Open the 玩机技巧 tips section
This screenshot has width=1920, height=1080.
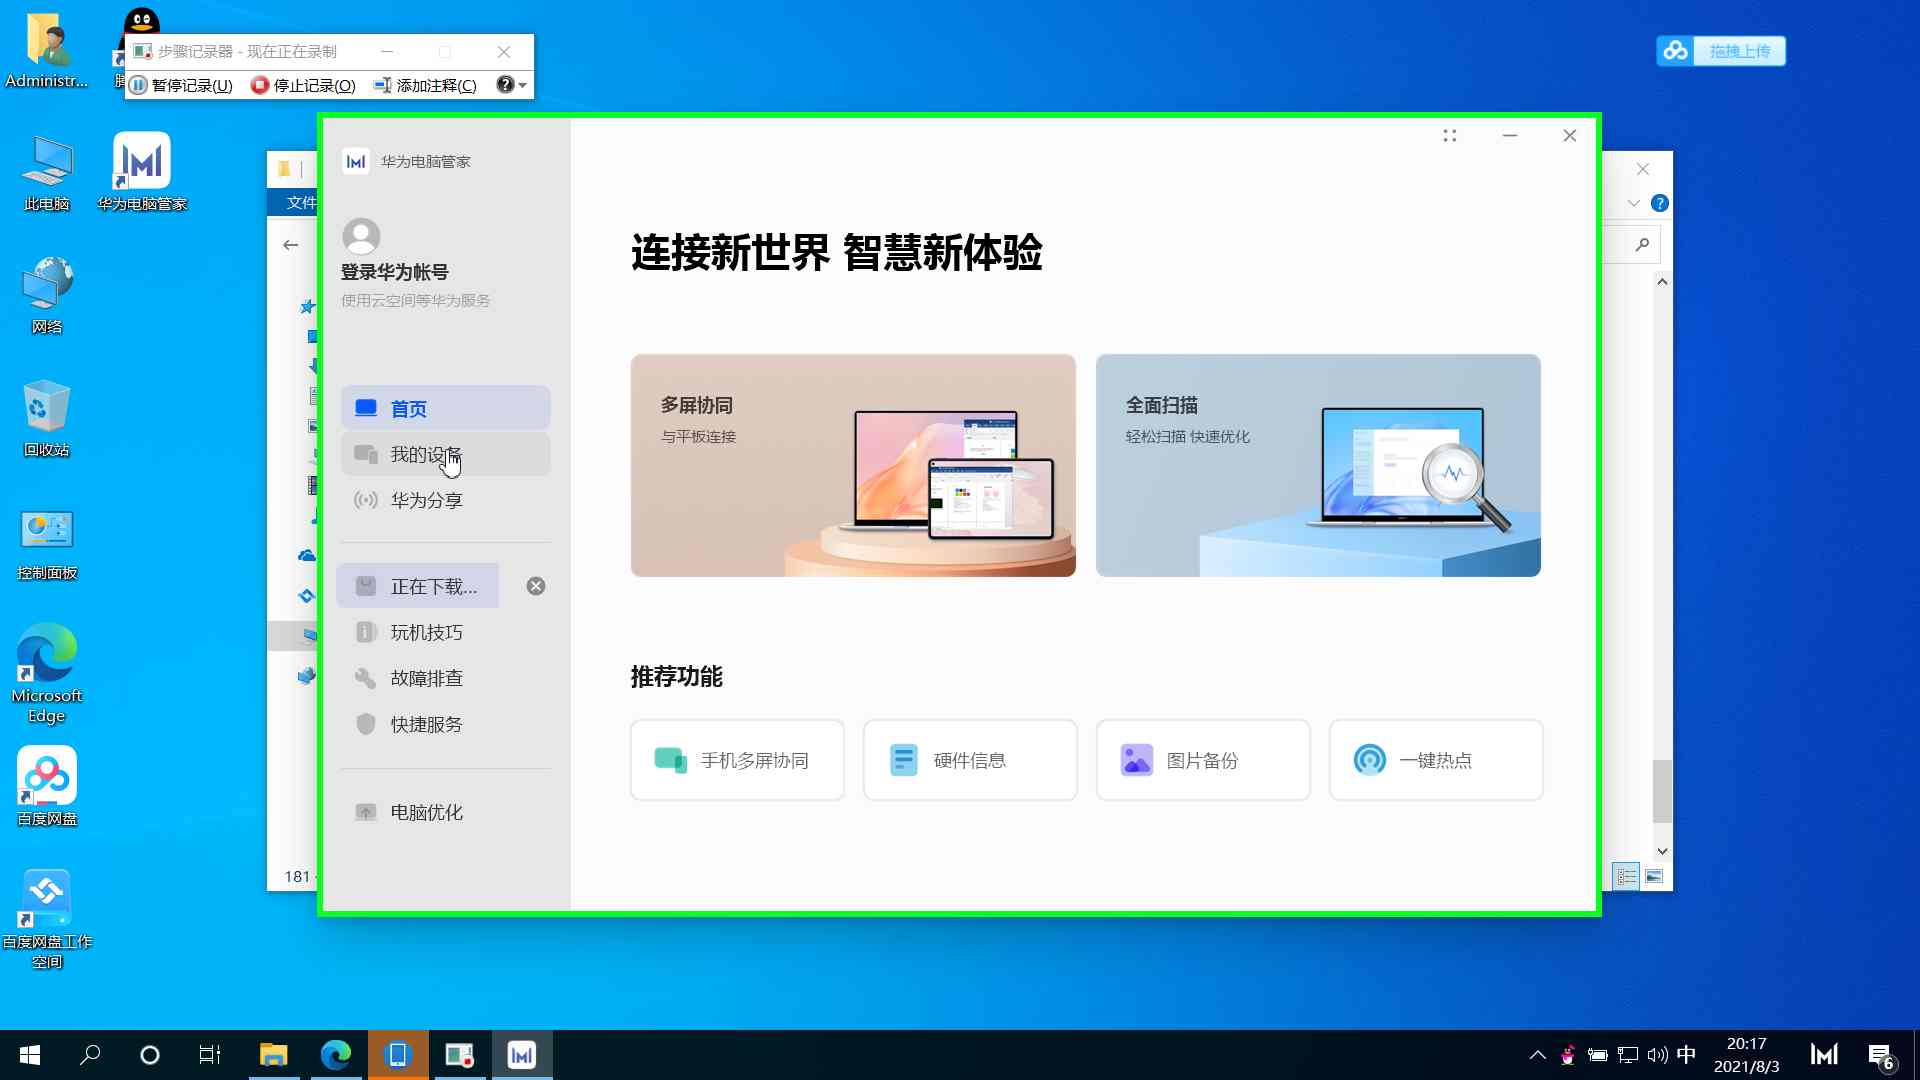pyautogui.click(x=425, y=631)
